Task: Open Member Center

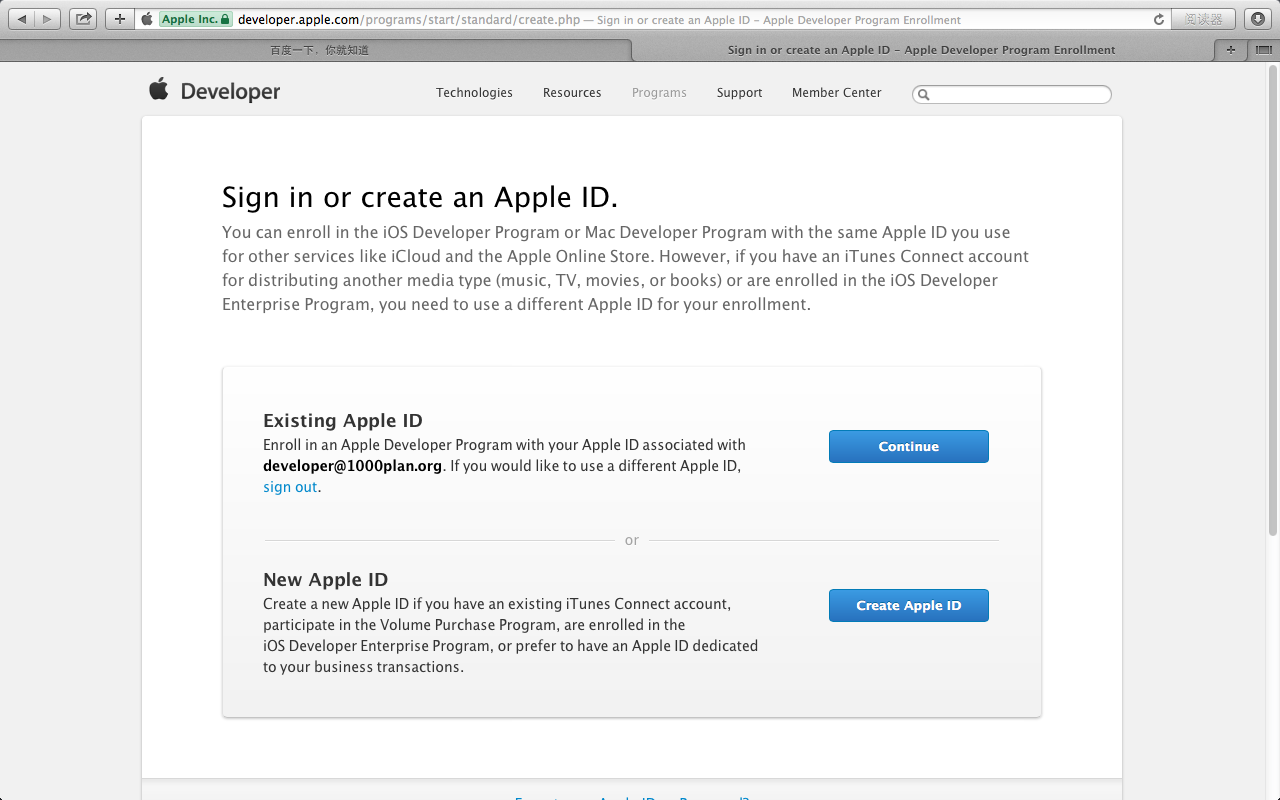Action: coord(837,92)
